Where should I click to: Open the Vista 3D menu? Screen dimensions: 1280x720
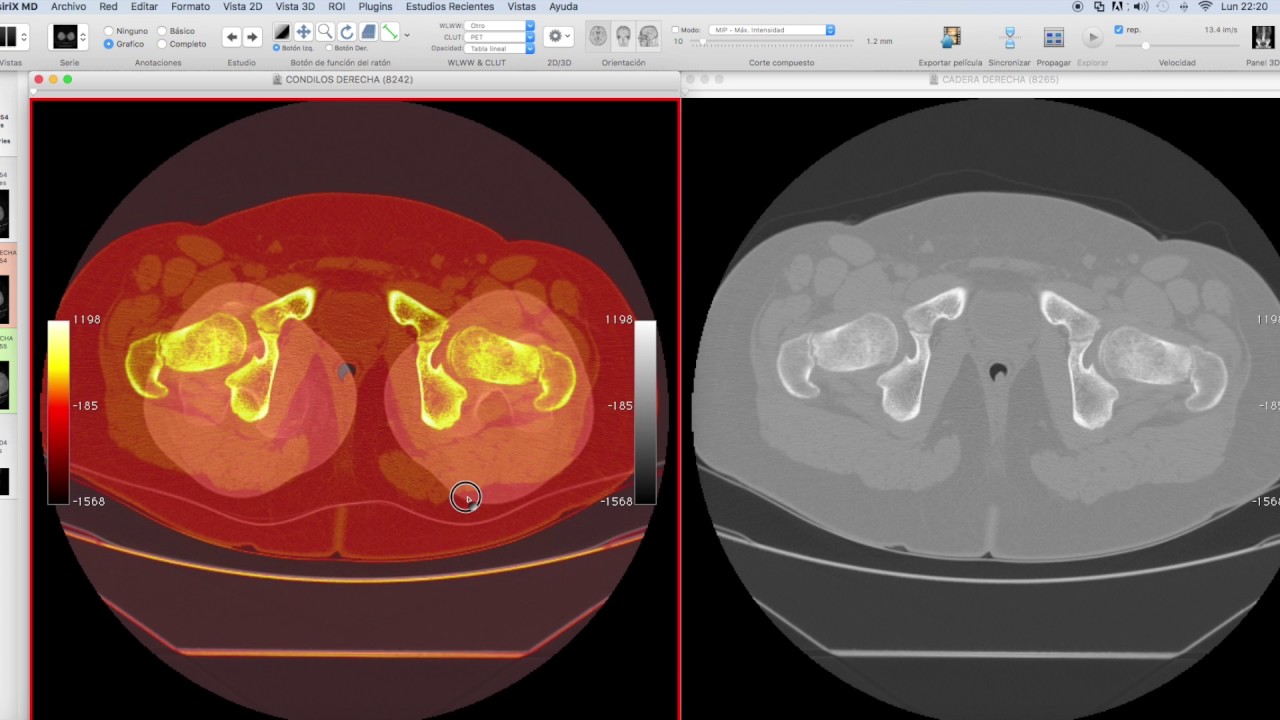pyautogui.click(x=296, y=7)
